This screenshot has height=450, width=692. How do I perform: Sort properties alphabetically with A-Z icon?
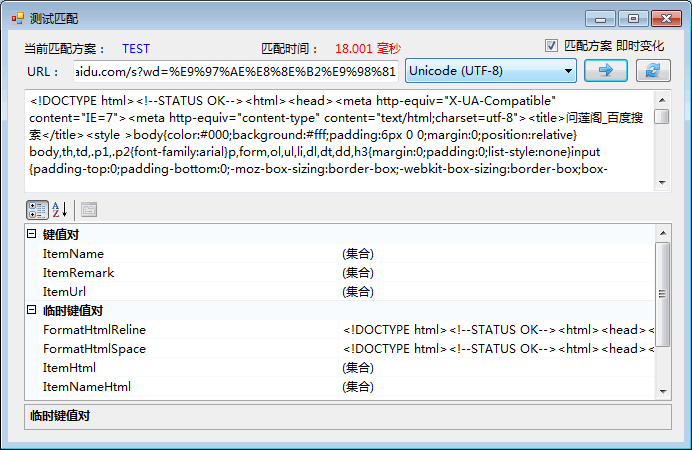[x=60, y=210]
